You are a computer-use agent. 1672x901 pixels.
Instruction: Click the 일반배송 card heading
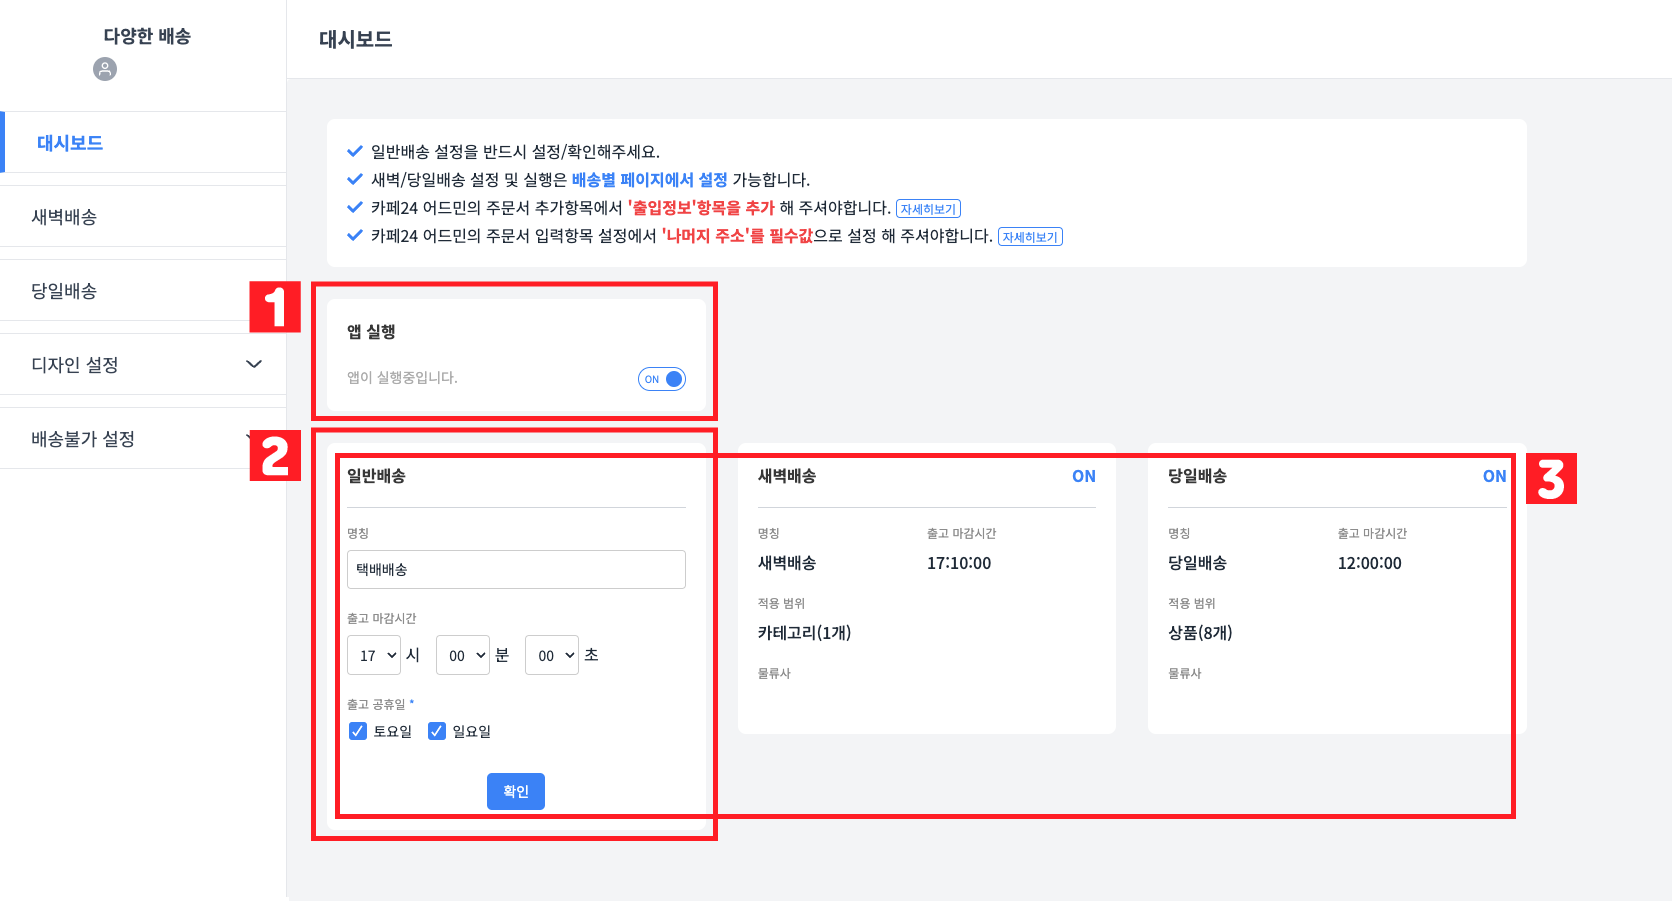pyautogui.click(x=376, y=476)
